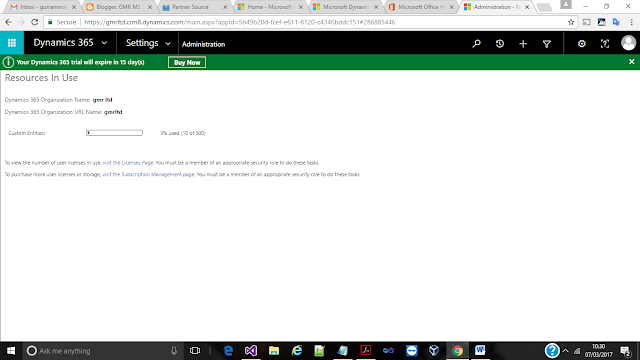Click the browser back arrow

coord(8,22)
